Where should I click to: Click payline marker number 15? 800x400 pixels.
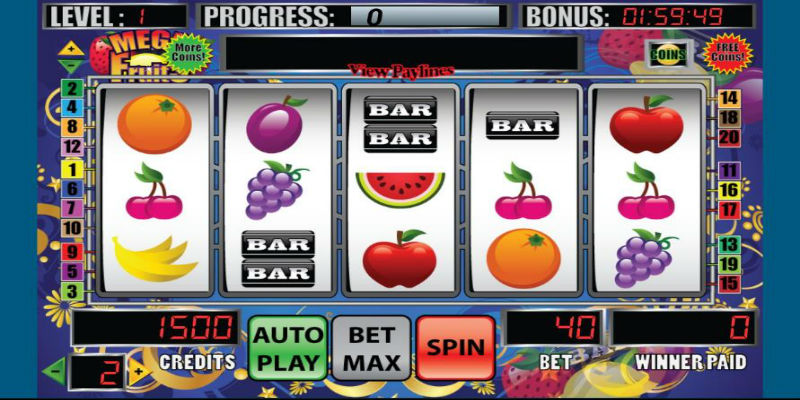point(729,284)
